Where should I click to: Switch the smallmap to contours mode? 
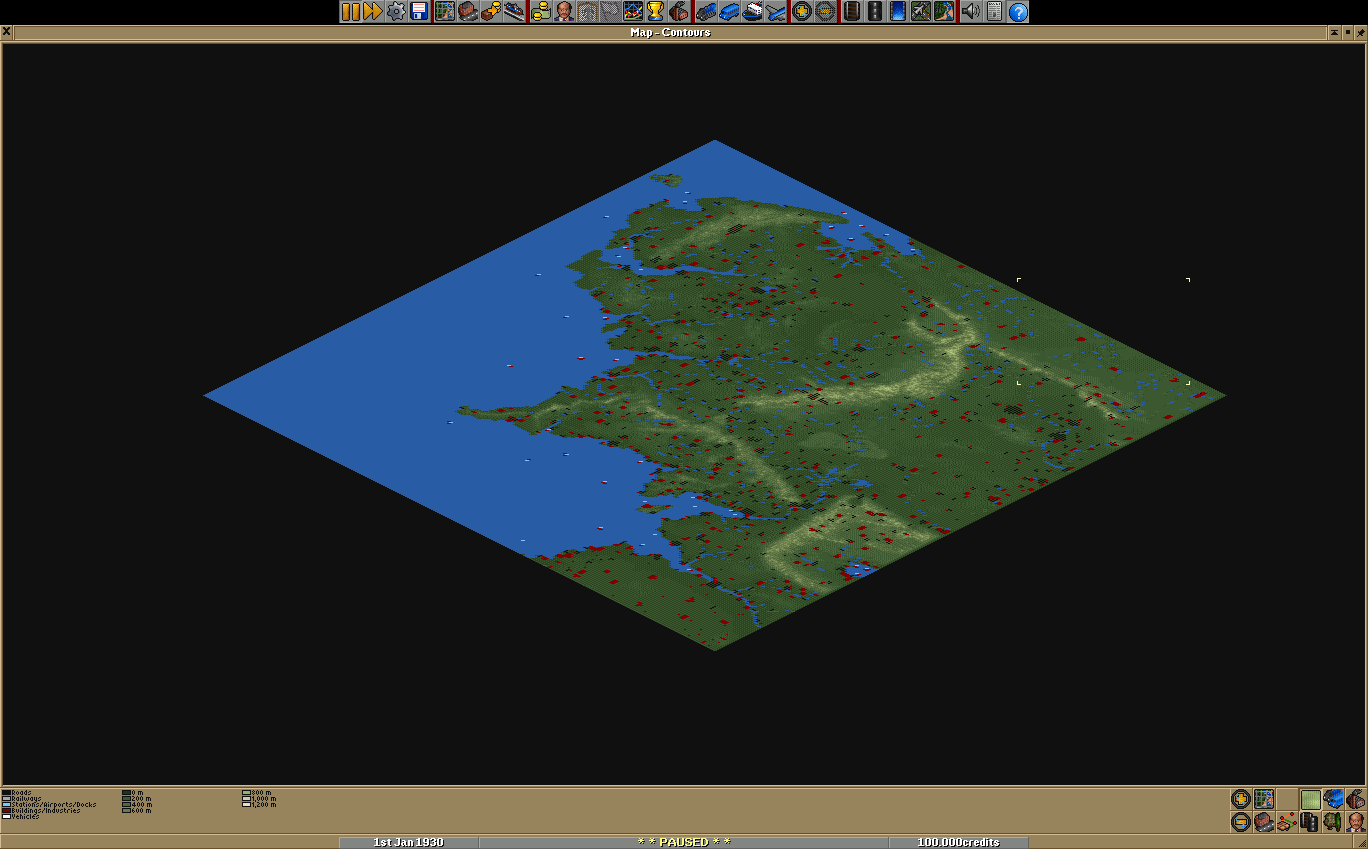[x=1310, y=799]
